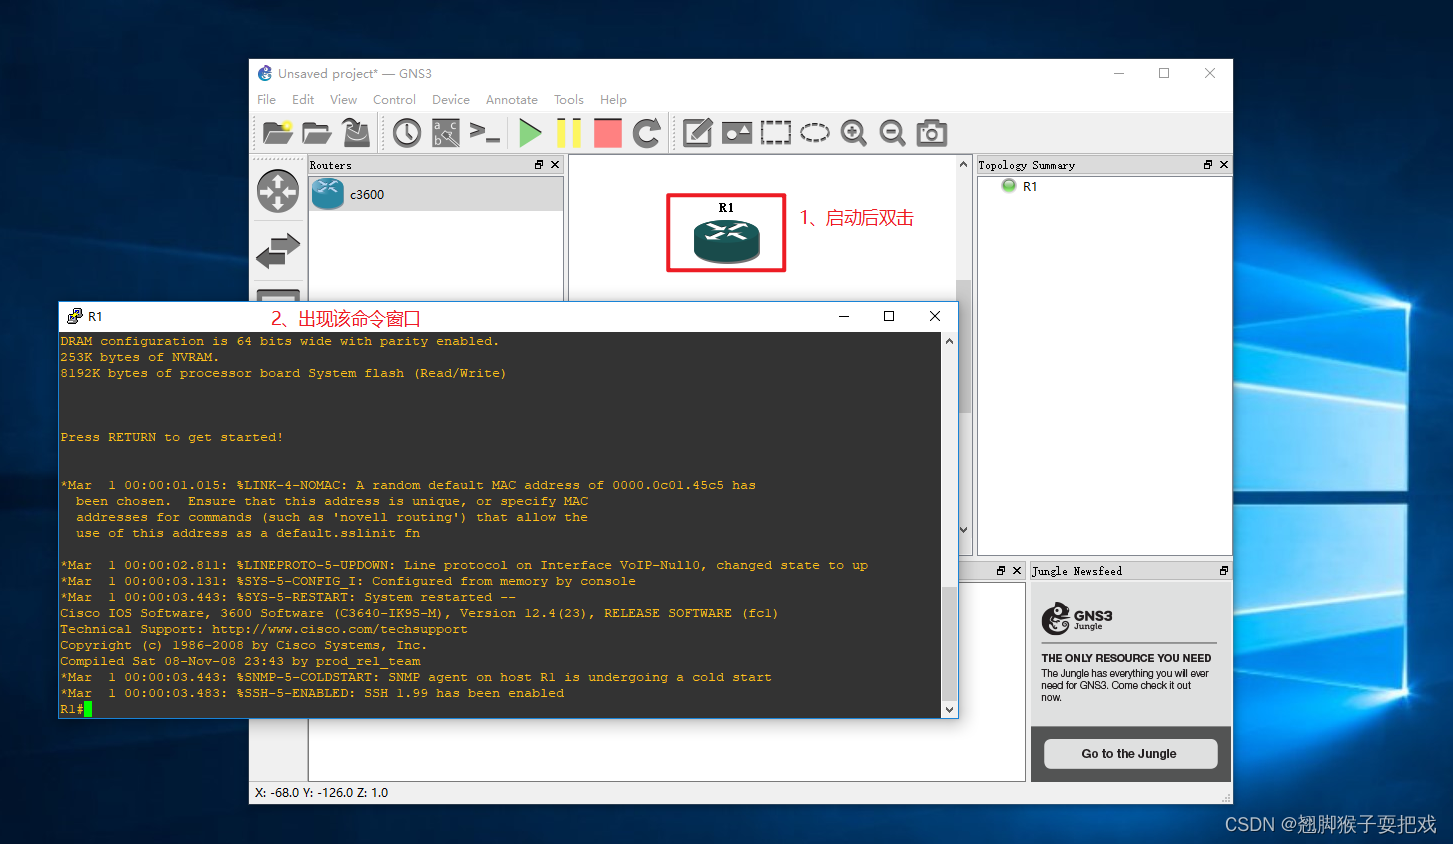The width and height of the screenshot is (1453, 844).
Task: Click the Open project folder icon
Action: pyautogui.click(x=316, y=132)
